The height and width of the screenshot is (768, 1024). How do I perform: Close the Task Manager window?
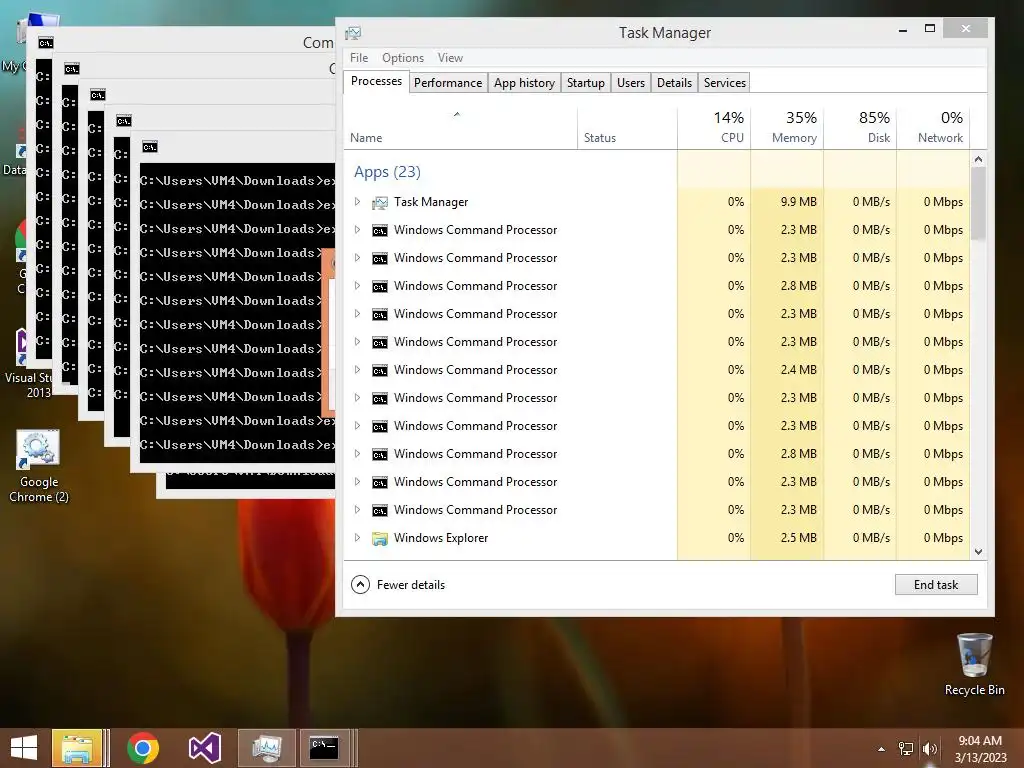(966, 28)
